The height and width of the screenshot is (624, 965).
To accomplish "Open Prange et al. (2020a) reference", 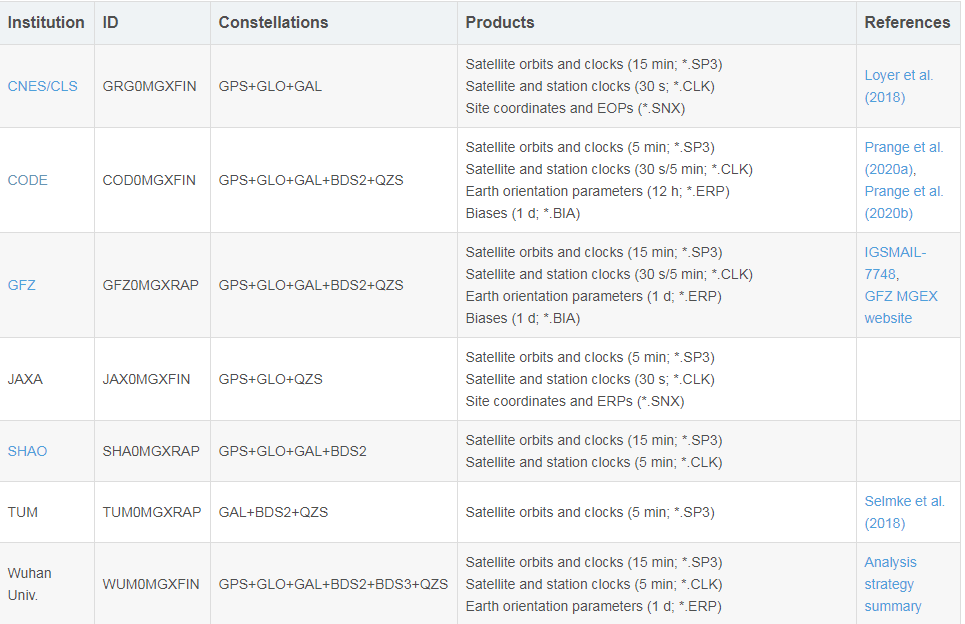I will coord(903,158).
